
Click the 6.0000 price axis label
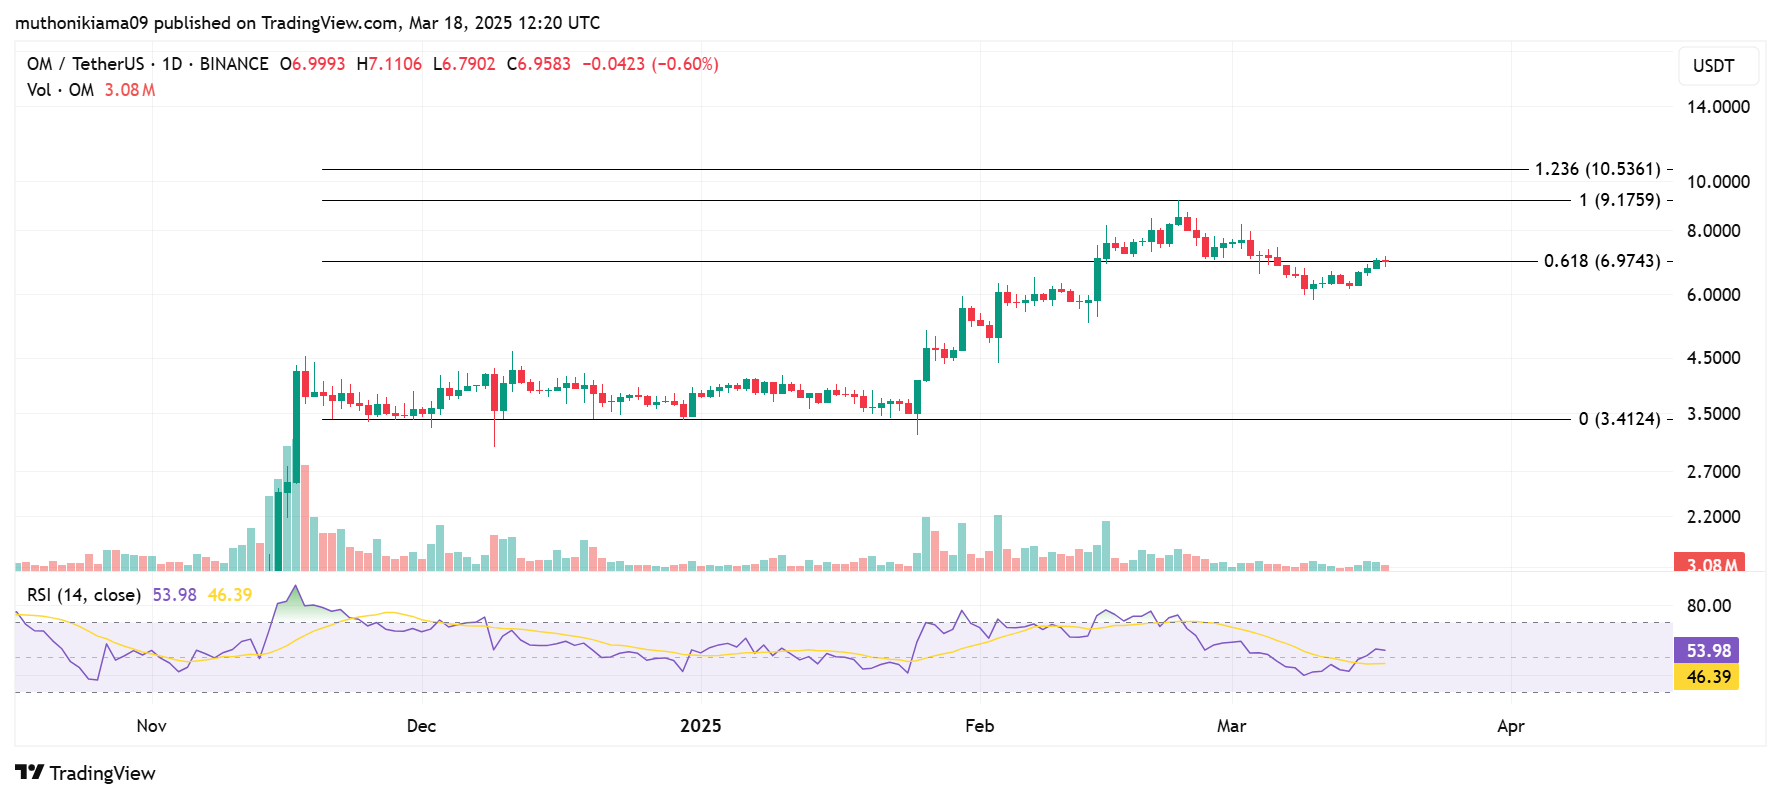point(1714,295)
